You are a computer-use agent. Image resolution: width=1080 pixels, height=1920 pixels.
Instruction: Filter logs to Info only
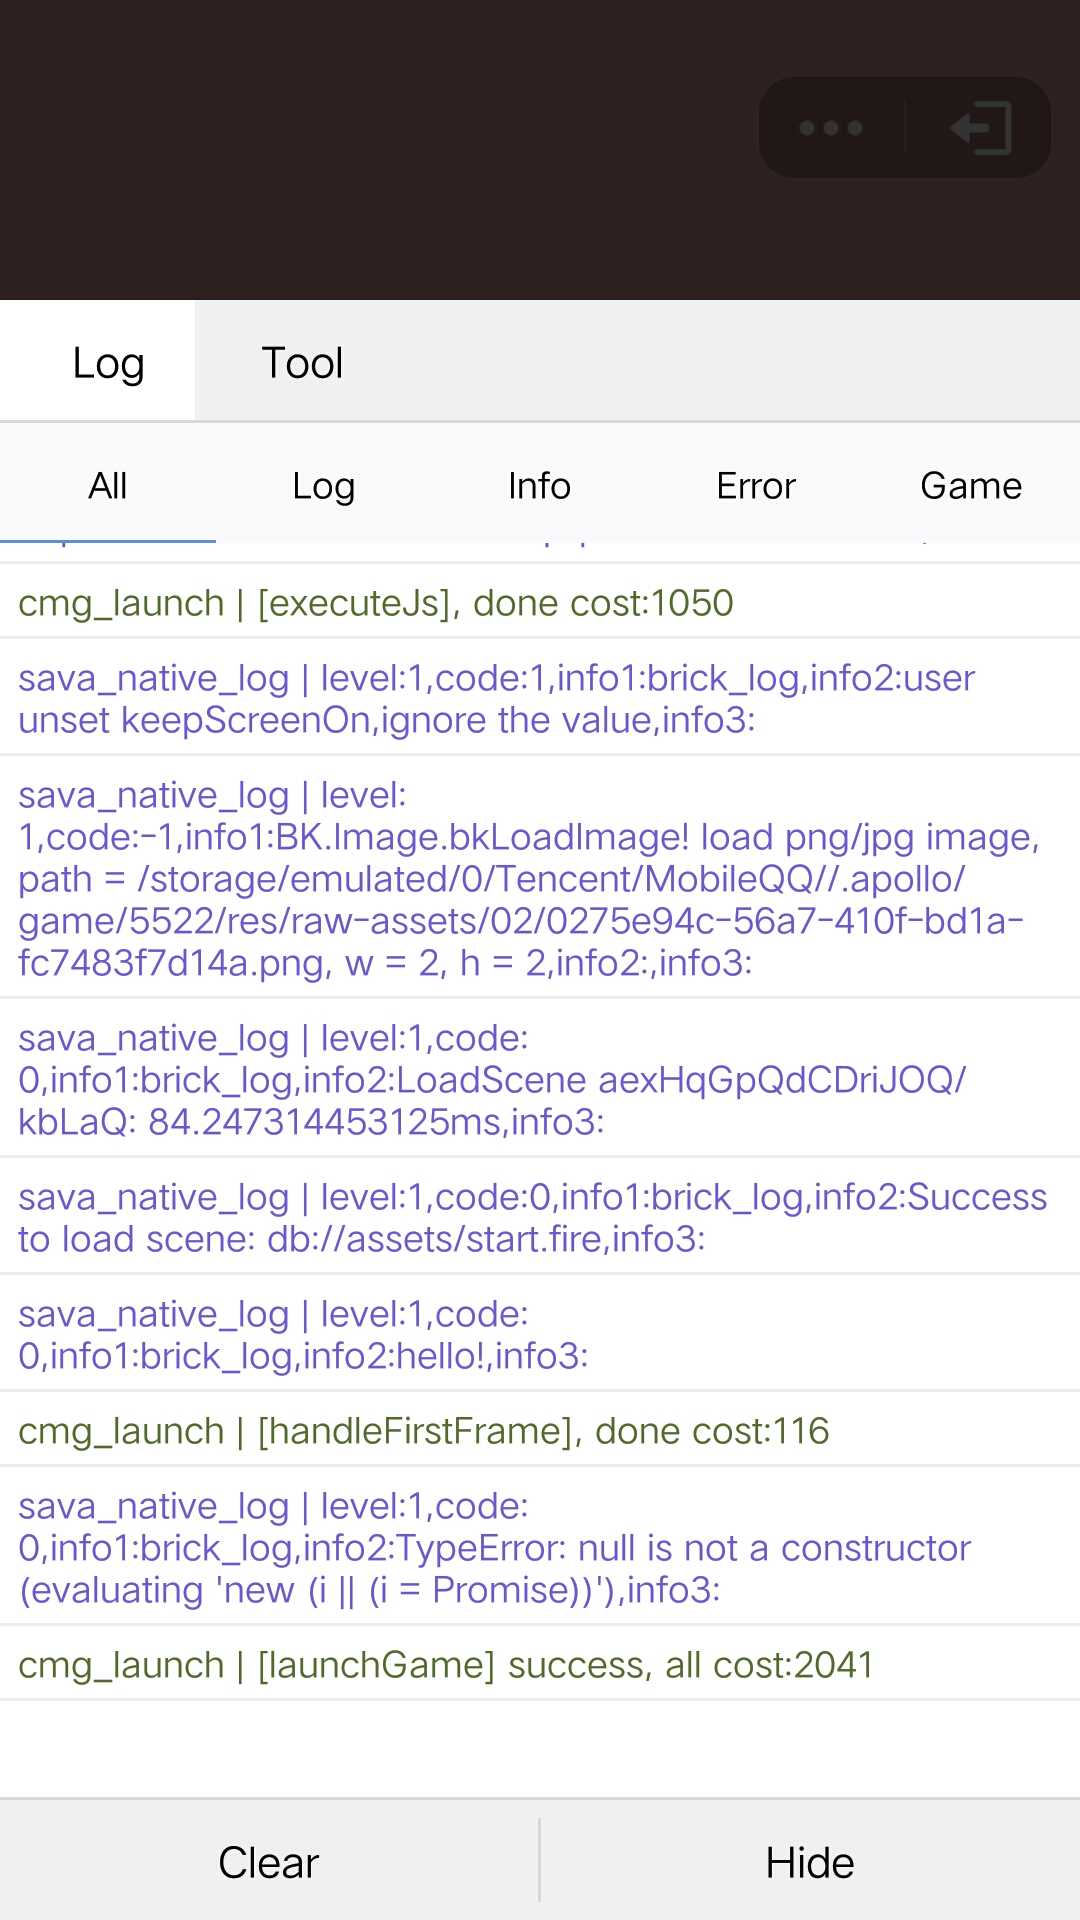[x=539, y=486]
